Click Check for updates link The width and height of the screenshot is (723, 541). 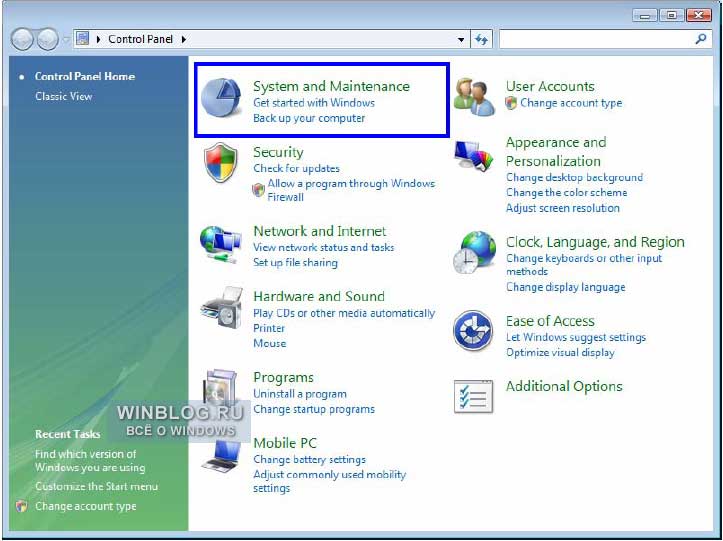coord(296,168)
